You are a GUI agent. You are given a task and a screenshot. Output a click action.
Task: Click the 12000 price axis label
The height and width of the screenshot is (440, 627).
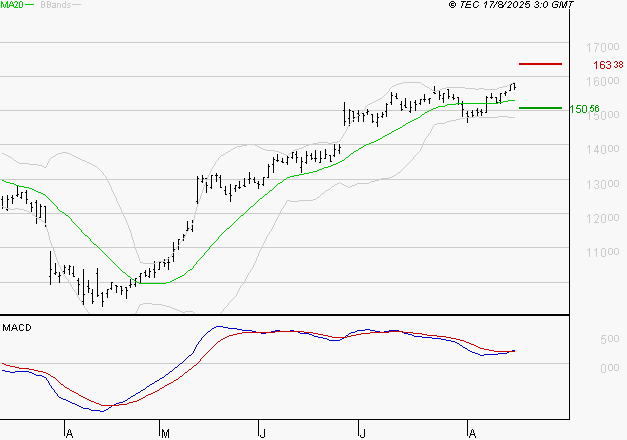tap(600, 218)
